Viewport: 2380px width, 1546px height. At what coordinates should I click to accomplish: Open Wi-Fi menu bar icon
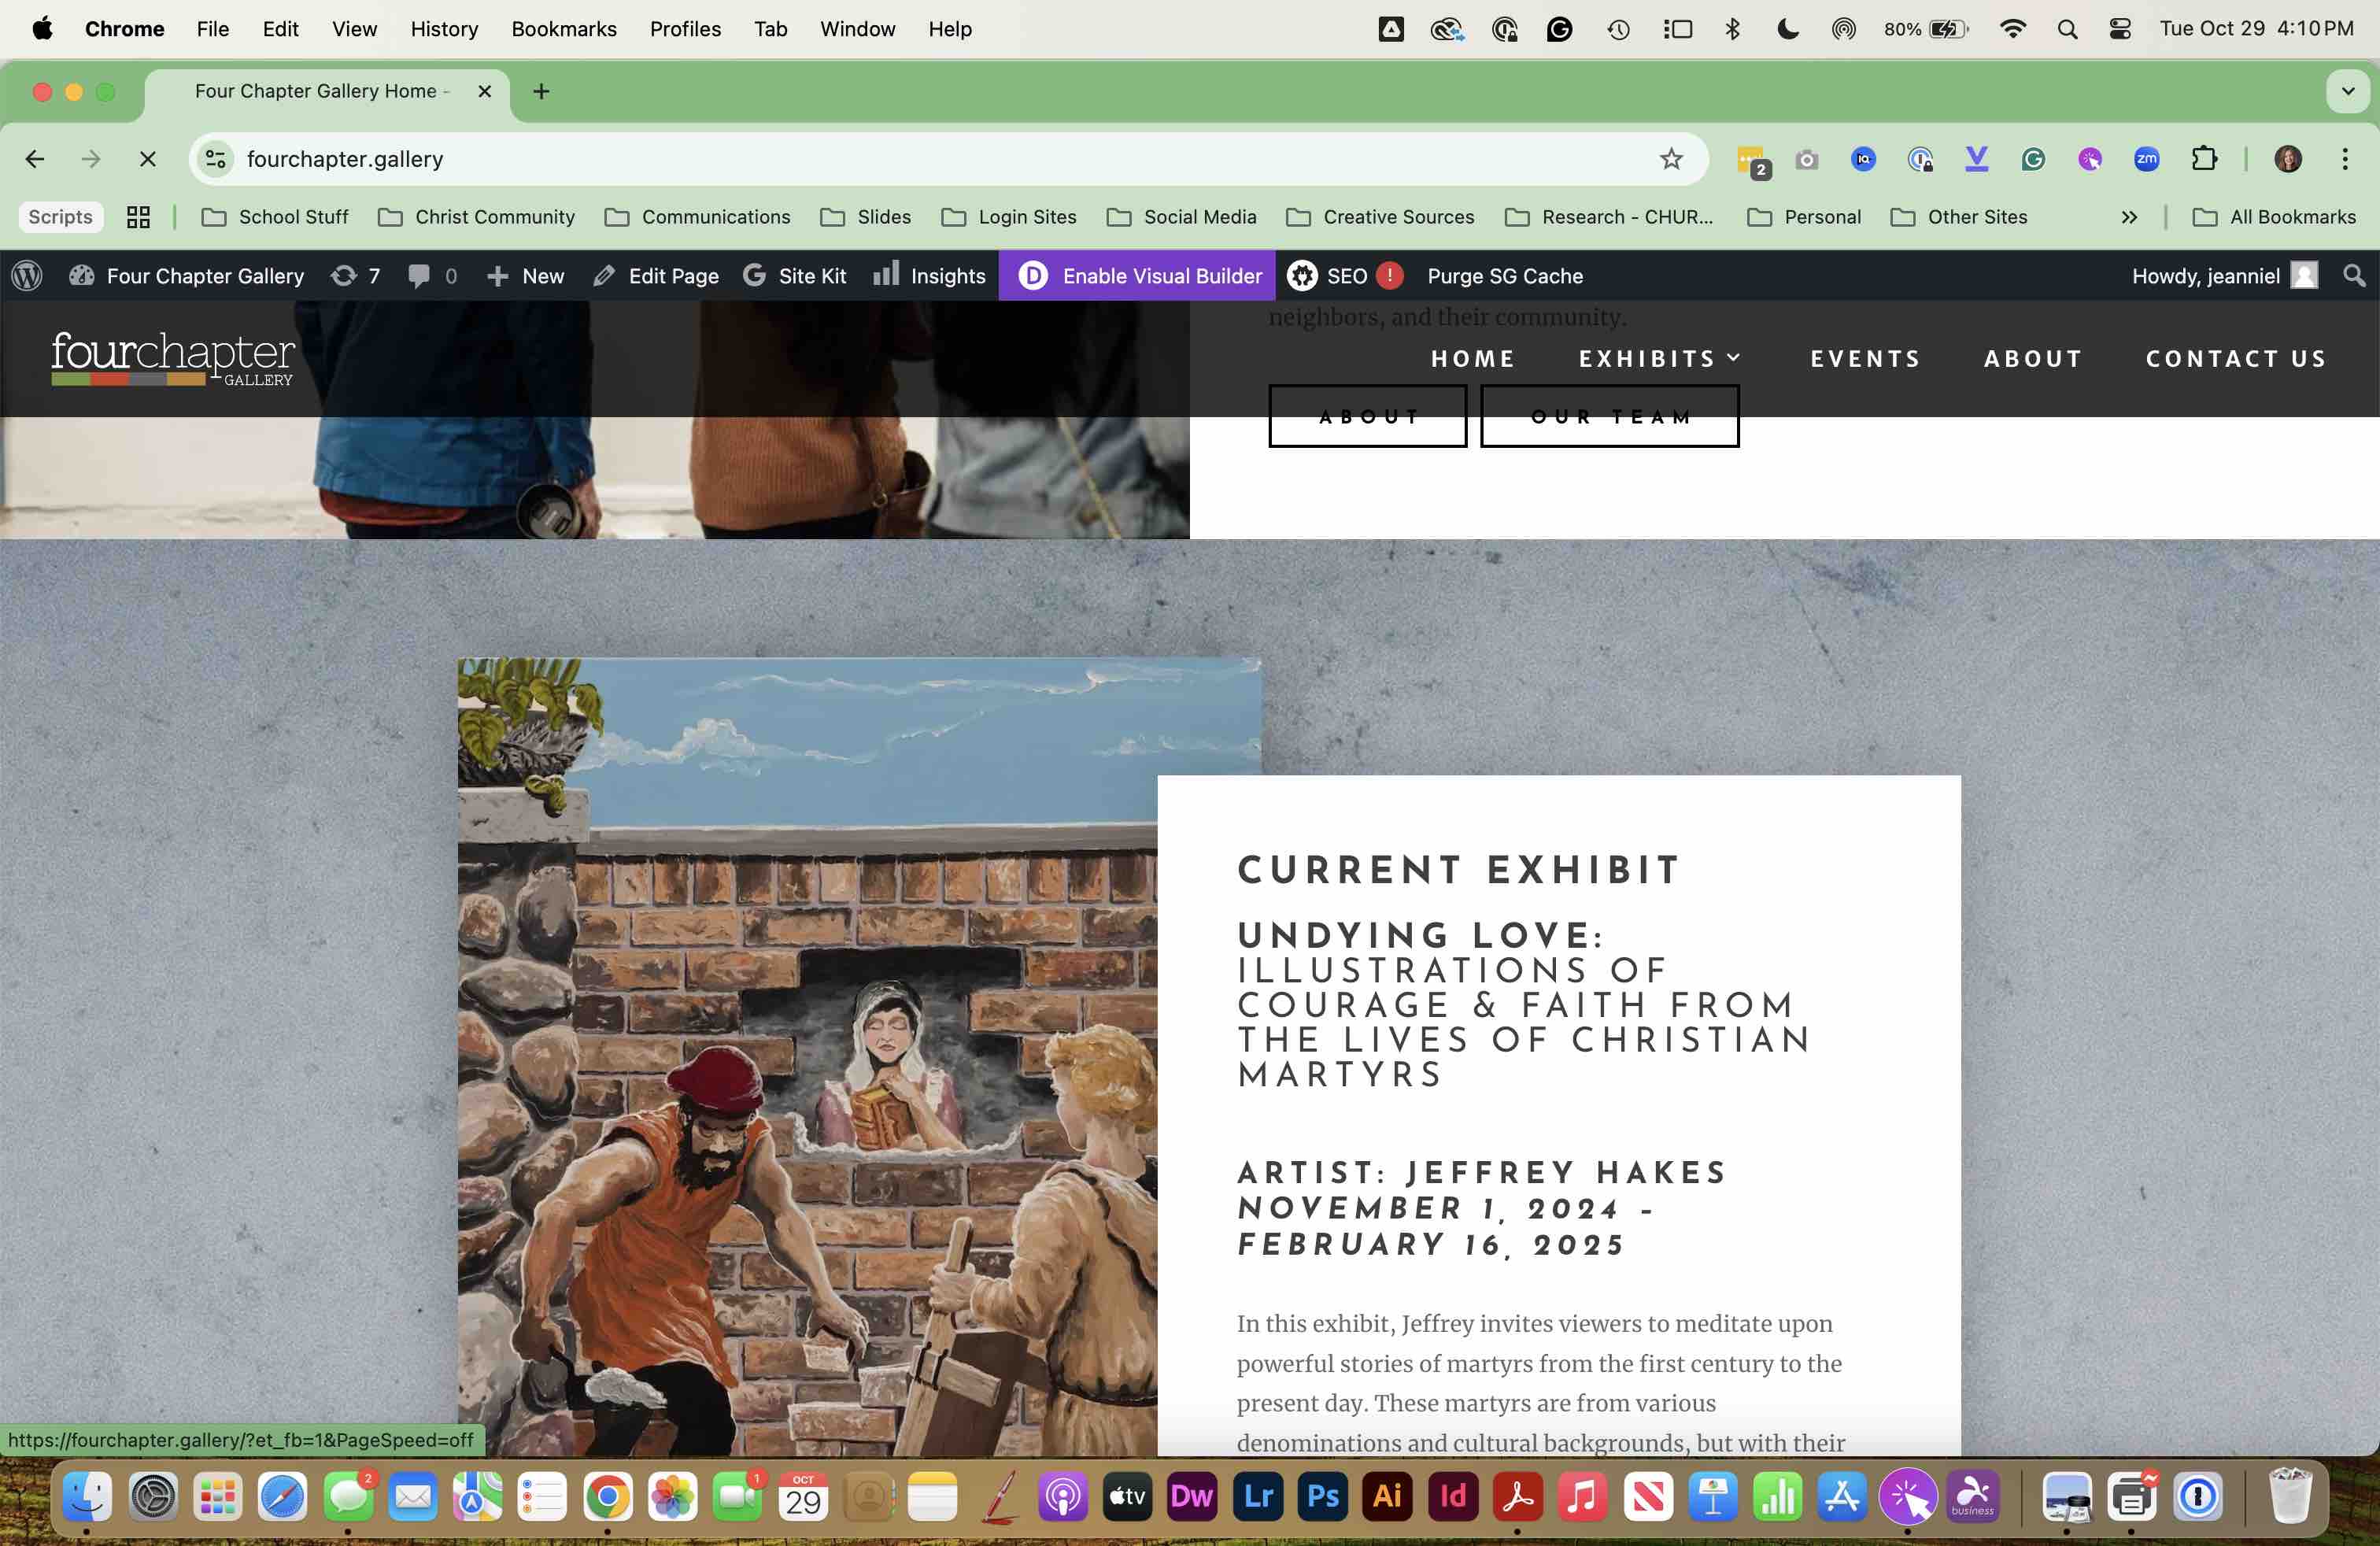tap(2012, 29)
